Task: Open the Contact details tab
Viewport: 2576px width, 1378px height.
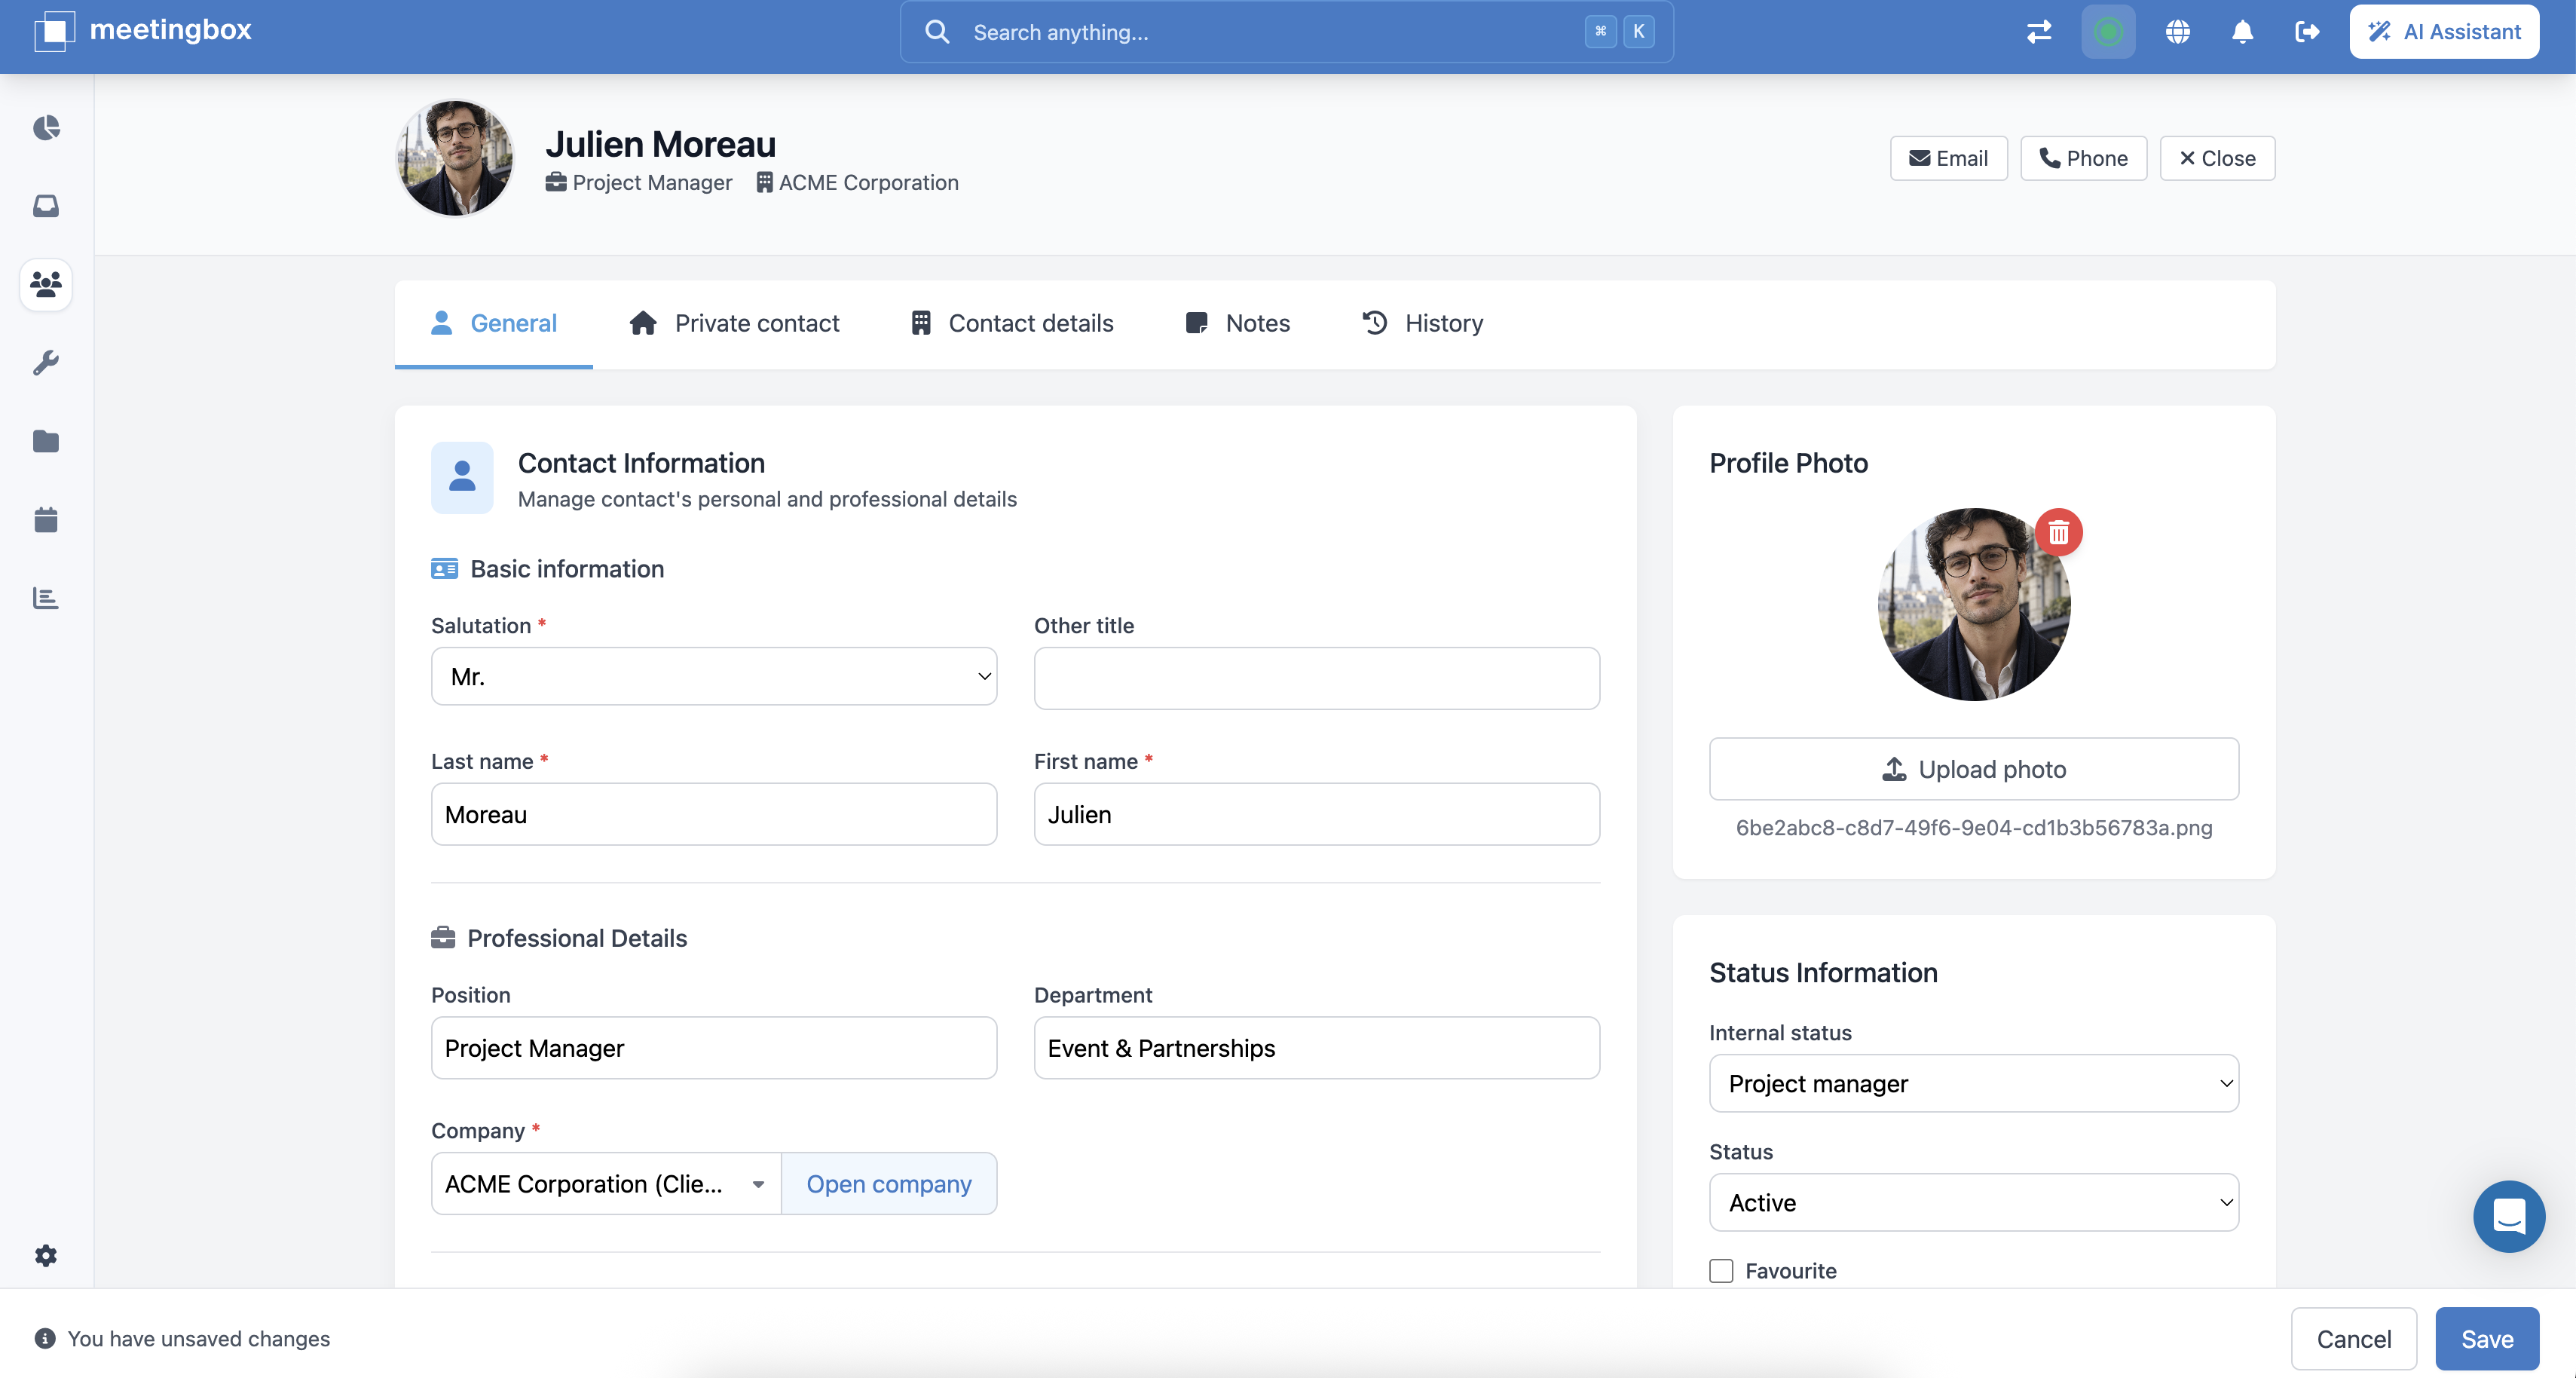Action: (x=1012, y=323)
